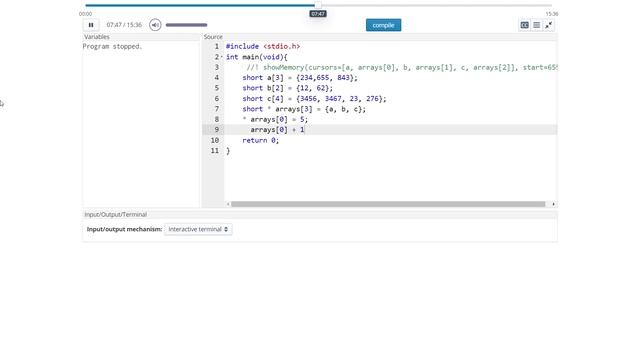
Task: Pause the playback
Action: [x=91, y=25]
